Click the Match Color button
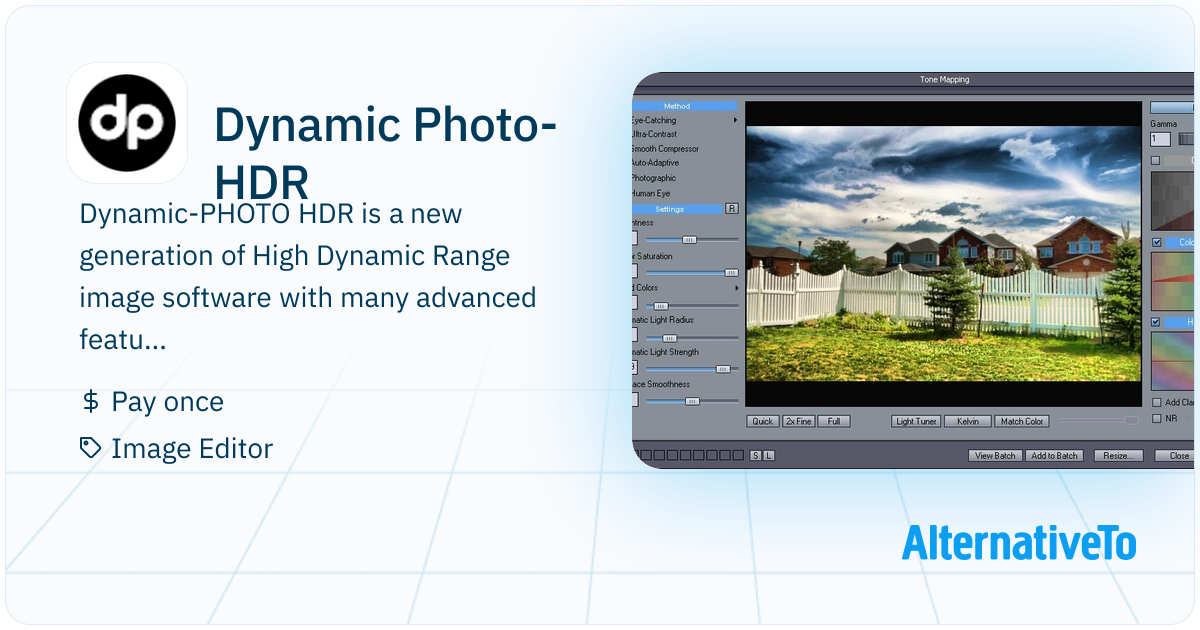This screenshot has width=1200, height=630. coord(1022,421)
